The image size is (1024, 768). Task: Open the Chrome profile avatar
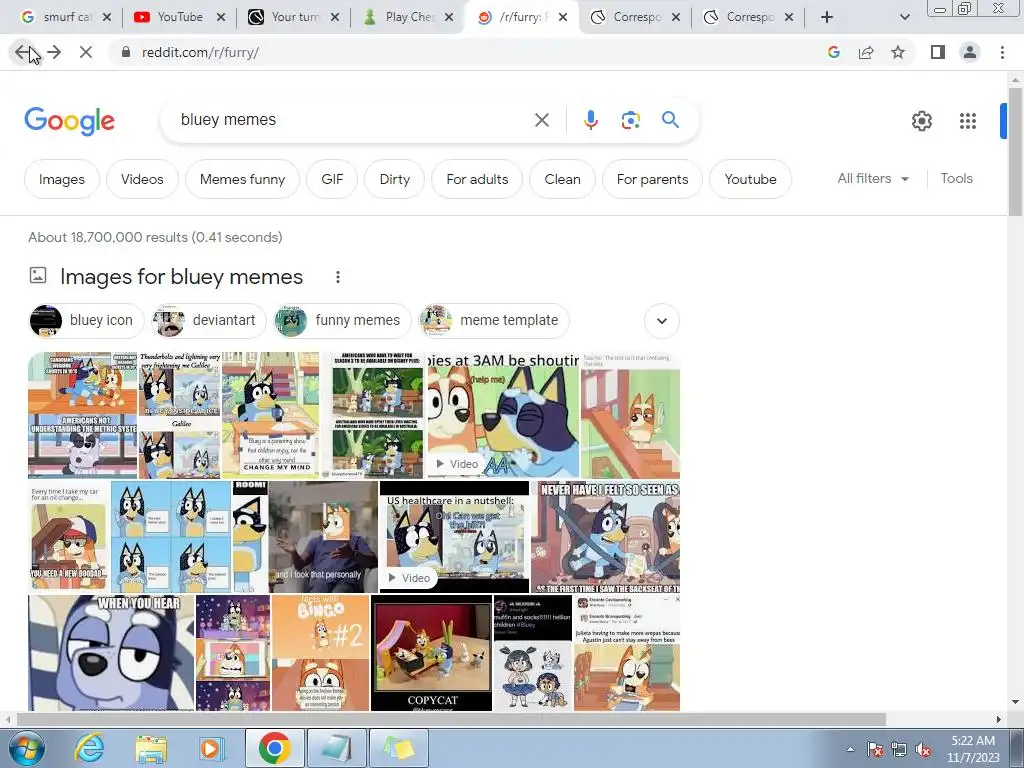click(x=970, y=52)
